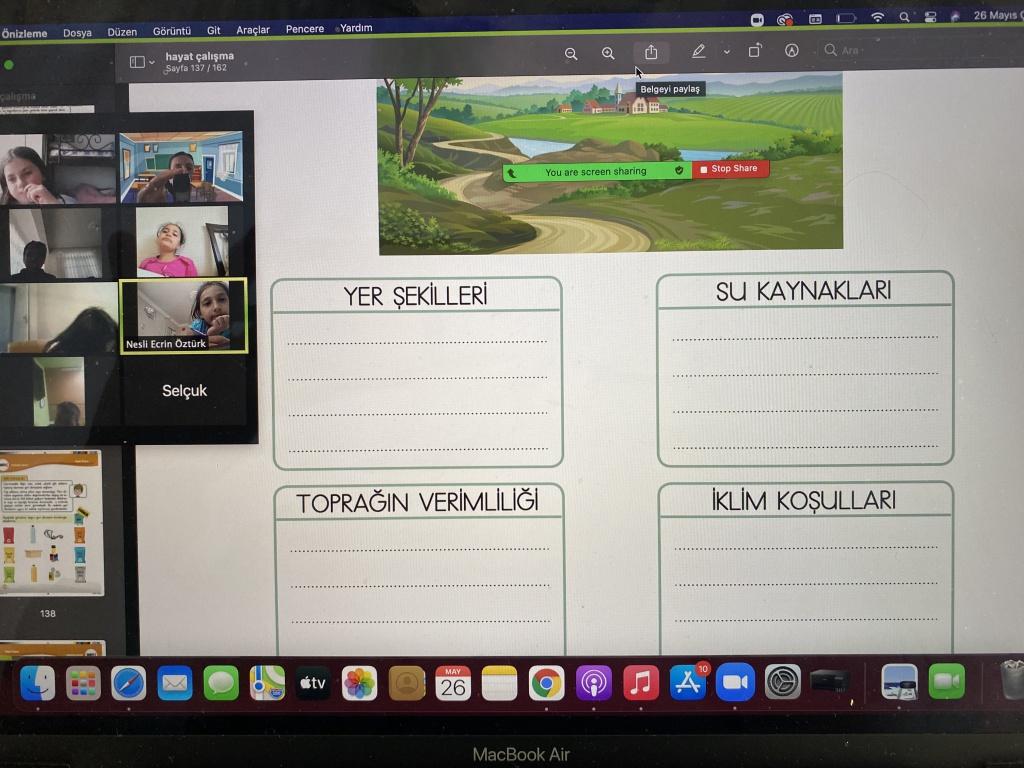1024x768 pixels.
Task: Select Nesli Ecrin Öztürk's video tile
Action: point(182,314)
